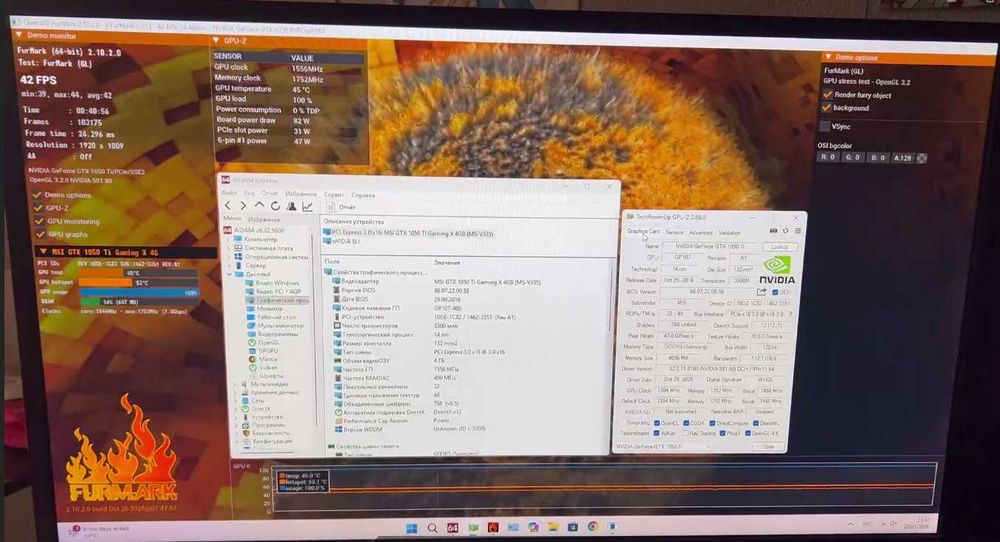Enable the VSync checkbox

pyautogui.click(x=825, y=126)
